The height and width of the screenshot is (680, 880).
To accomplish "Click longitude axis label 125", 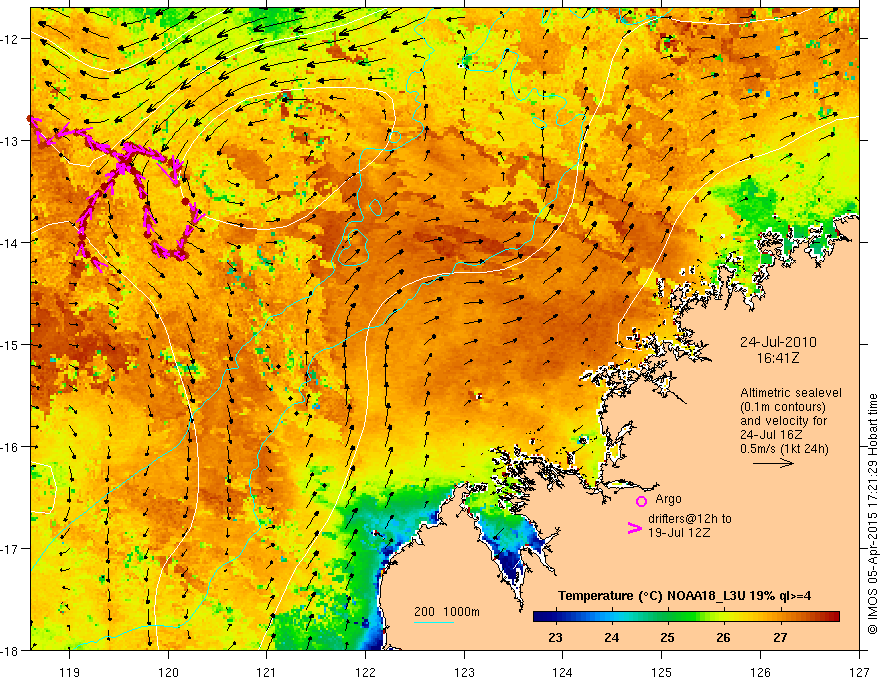I will [662, 672].
